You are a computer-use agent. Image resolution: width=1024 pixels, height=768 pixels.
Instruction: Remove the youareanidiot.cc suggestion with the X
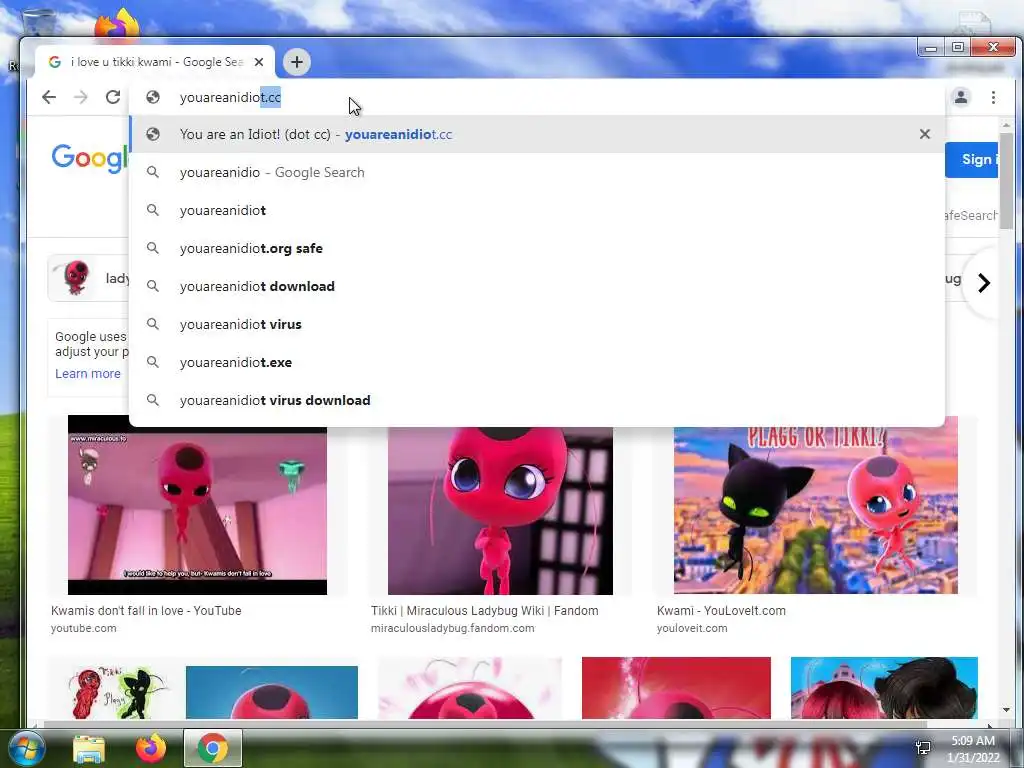[x=924, y=134]
